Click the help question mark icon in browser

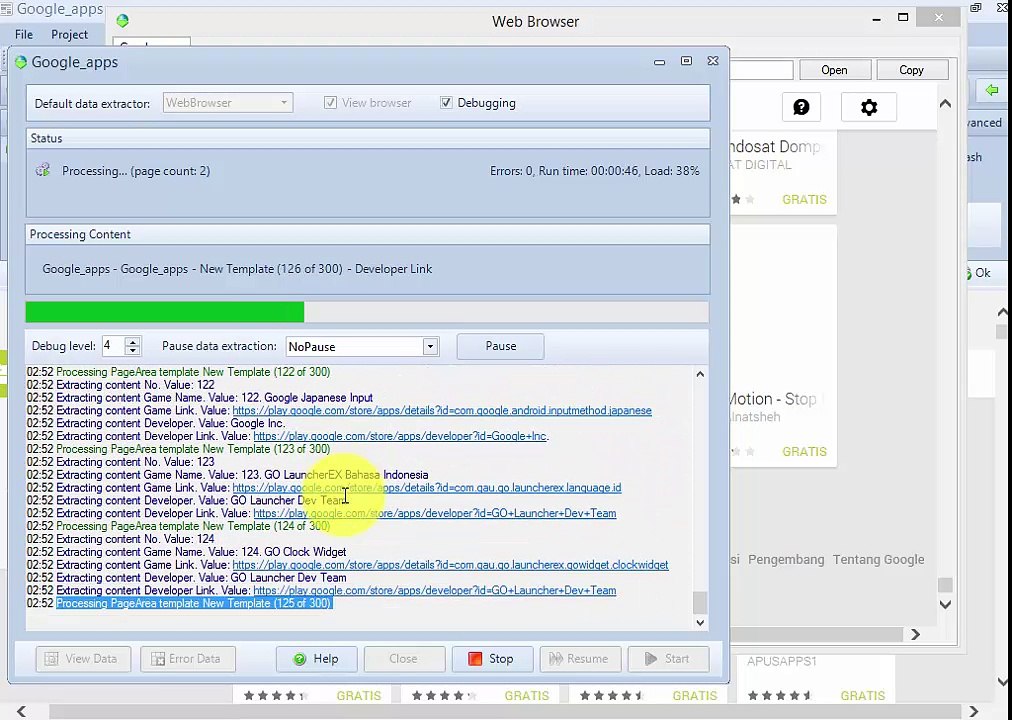[x=801, y=107]
